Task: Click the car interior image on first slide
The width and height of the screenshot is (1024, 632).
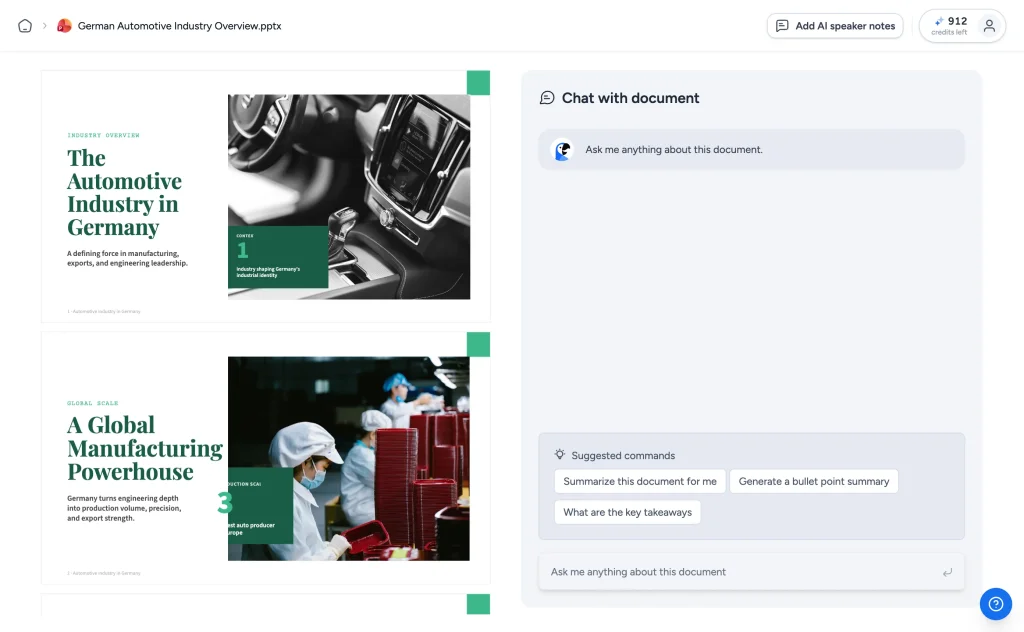Action: click(x=349, y=197)
